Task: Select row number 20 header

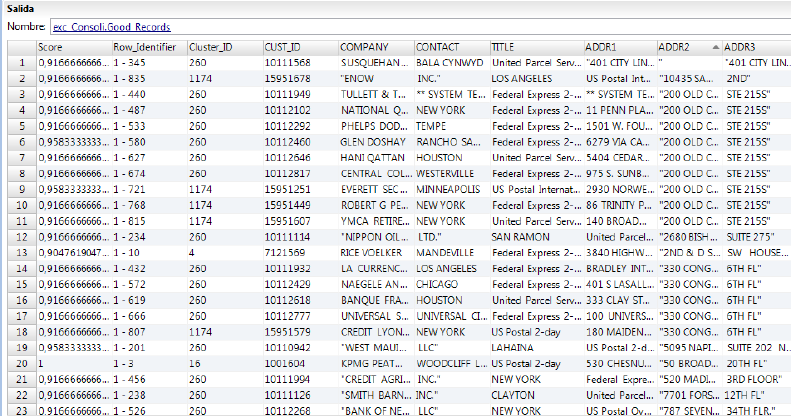Action: (22, 364)
